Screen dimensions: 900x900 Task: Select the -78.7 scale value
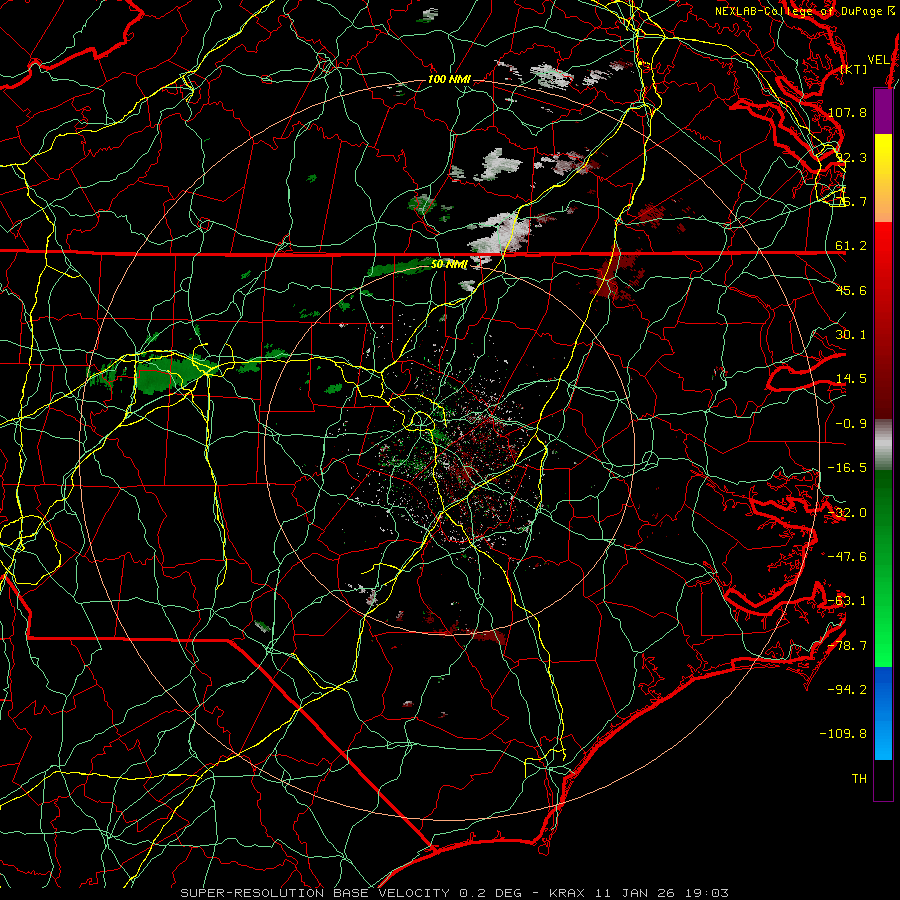pos(847,646)
